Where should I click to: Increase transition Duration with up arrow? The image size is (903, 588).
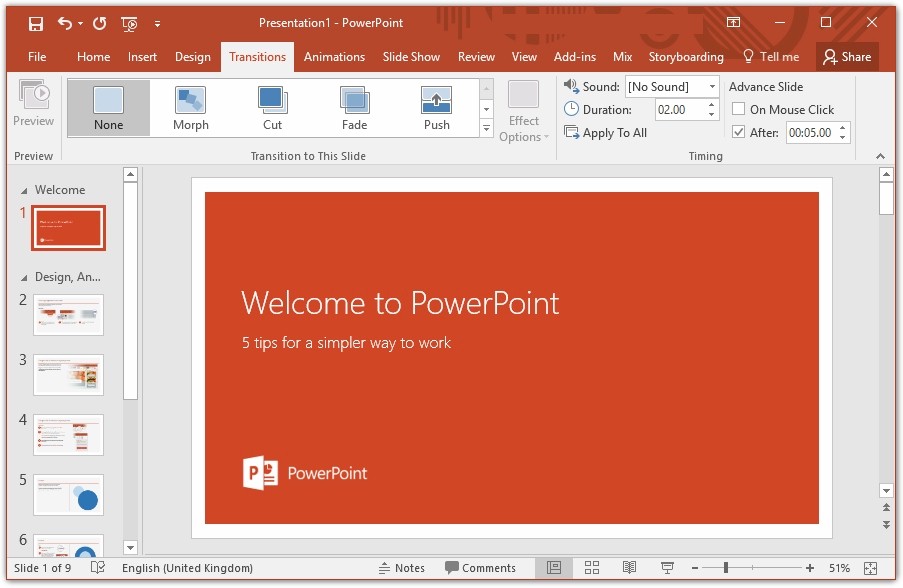click(x=712, y=105)
